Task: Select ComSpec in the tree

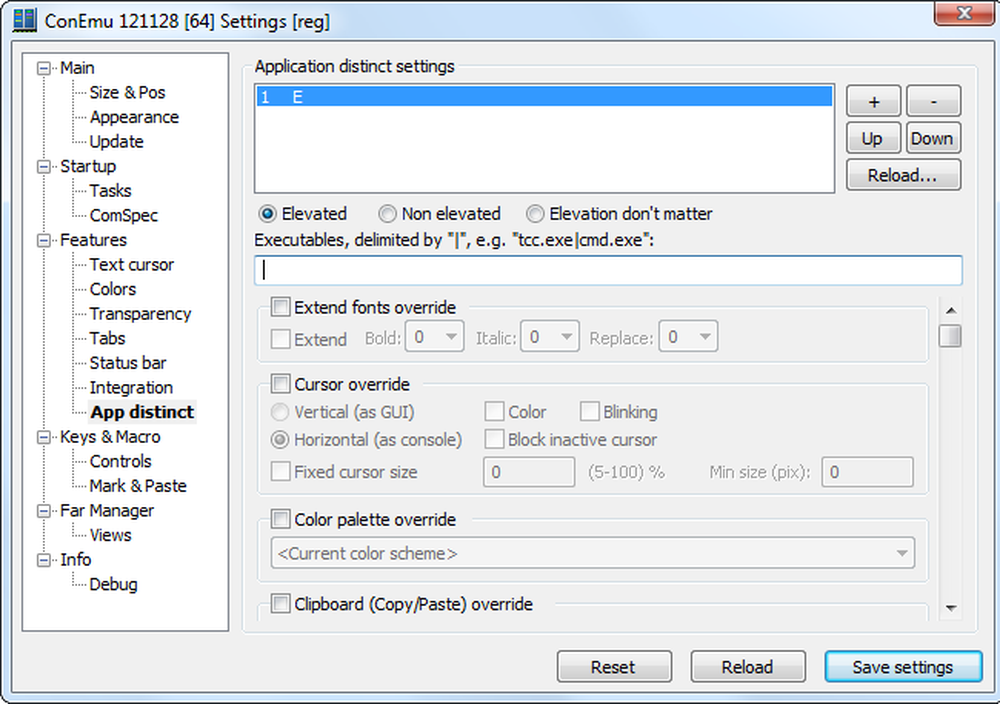Action: click(x=123, y=216)
